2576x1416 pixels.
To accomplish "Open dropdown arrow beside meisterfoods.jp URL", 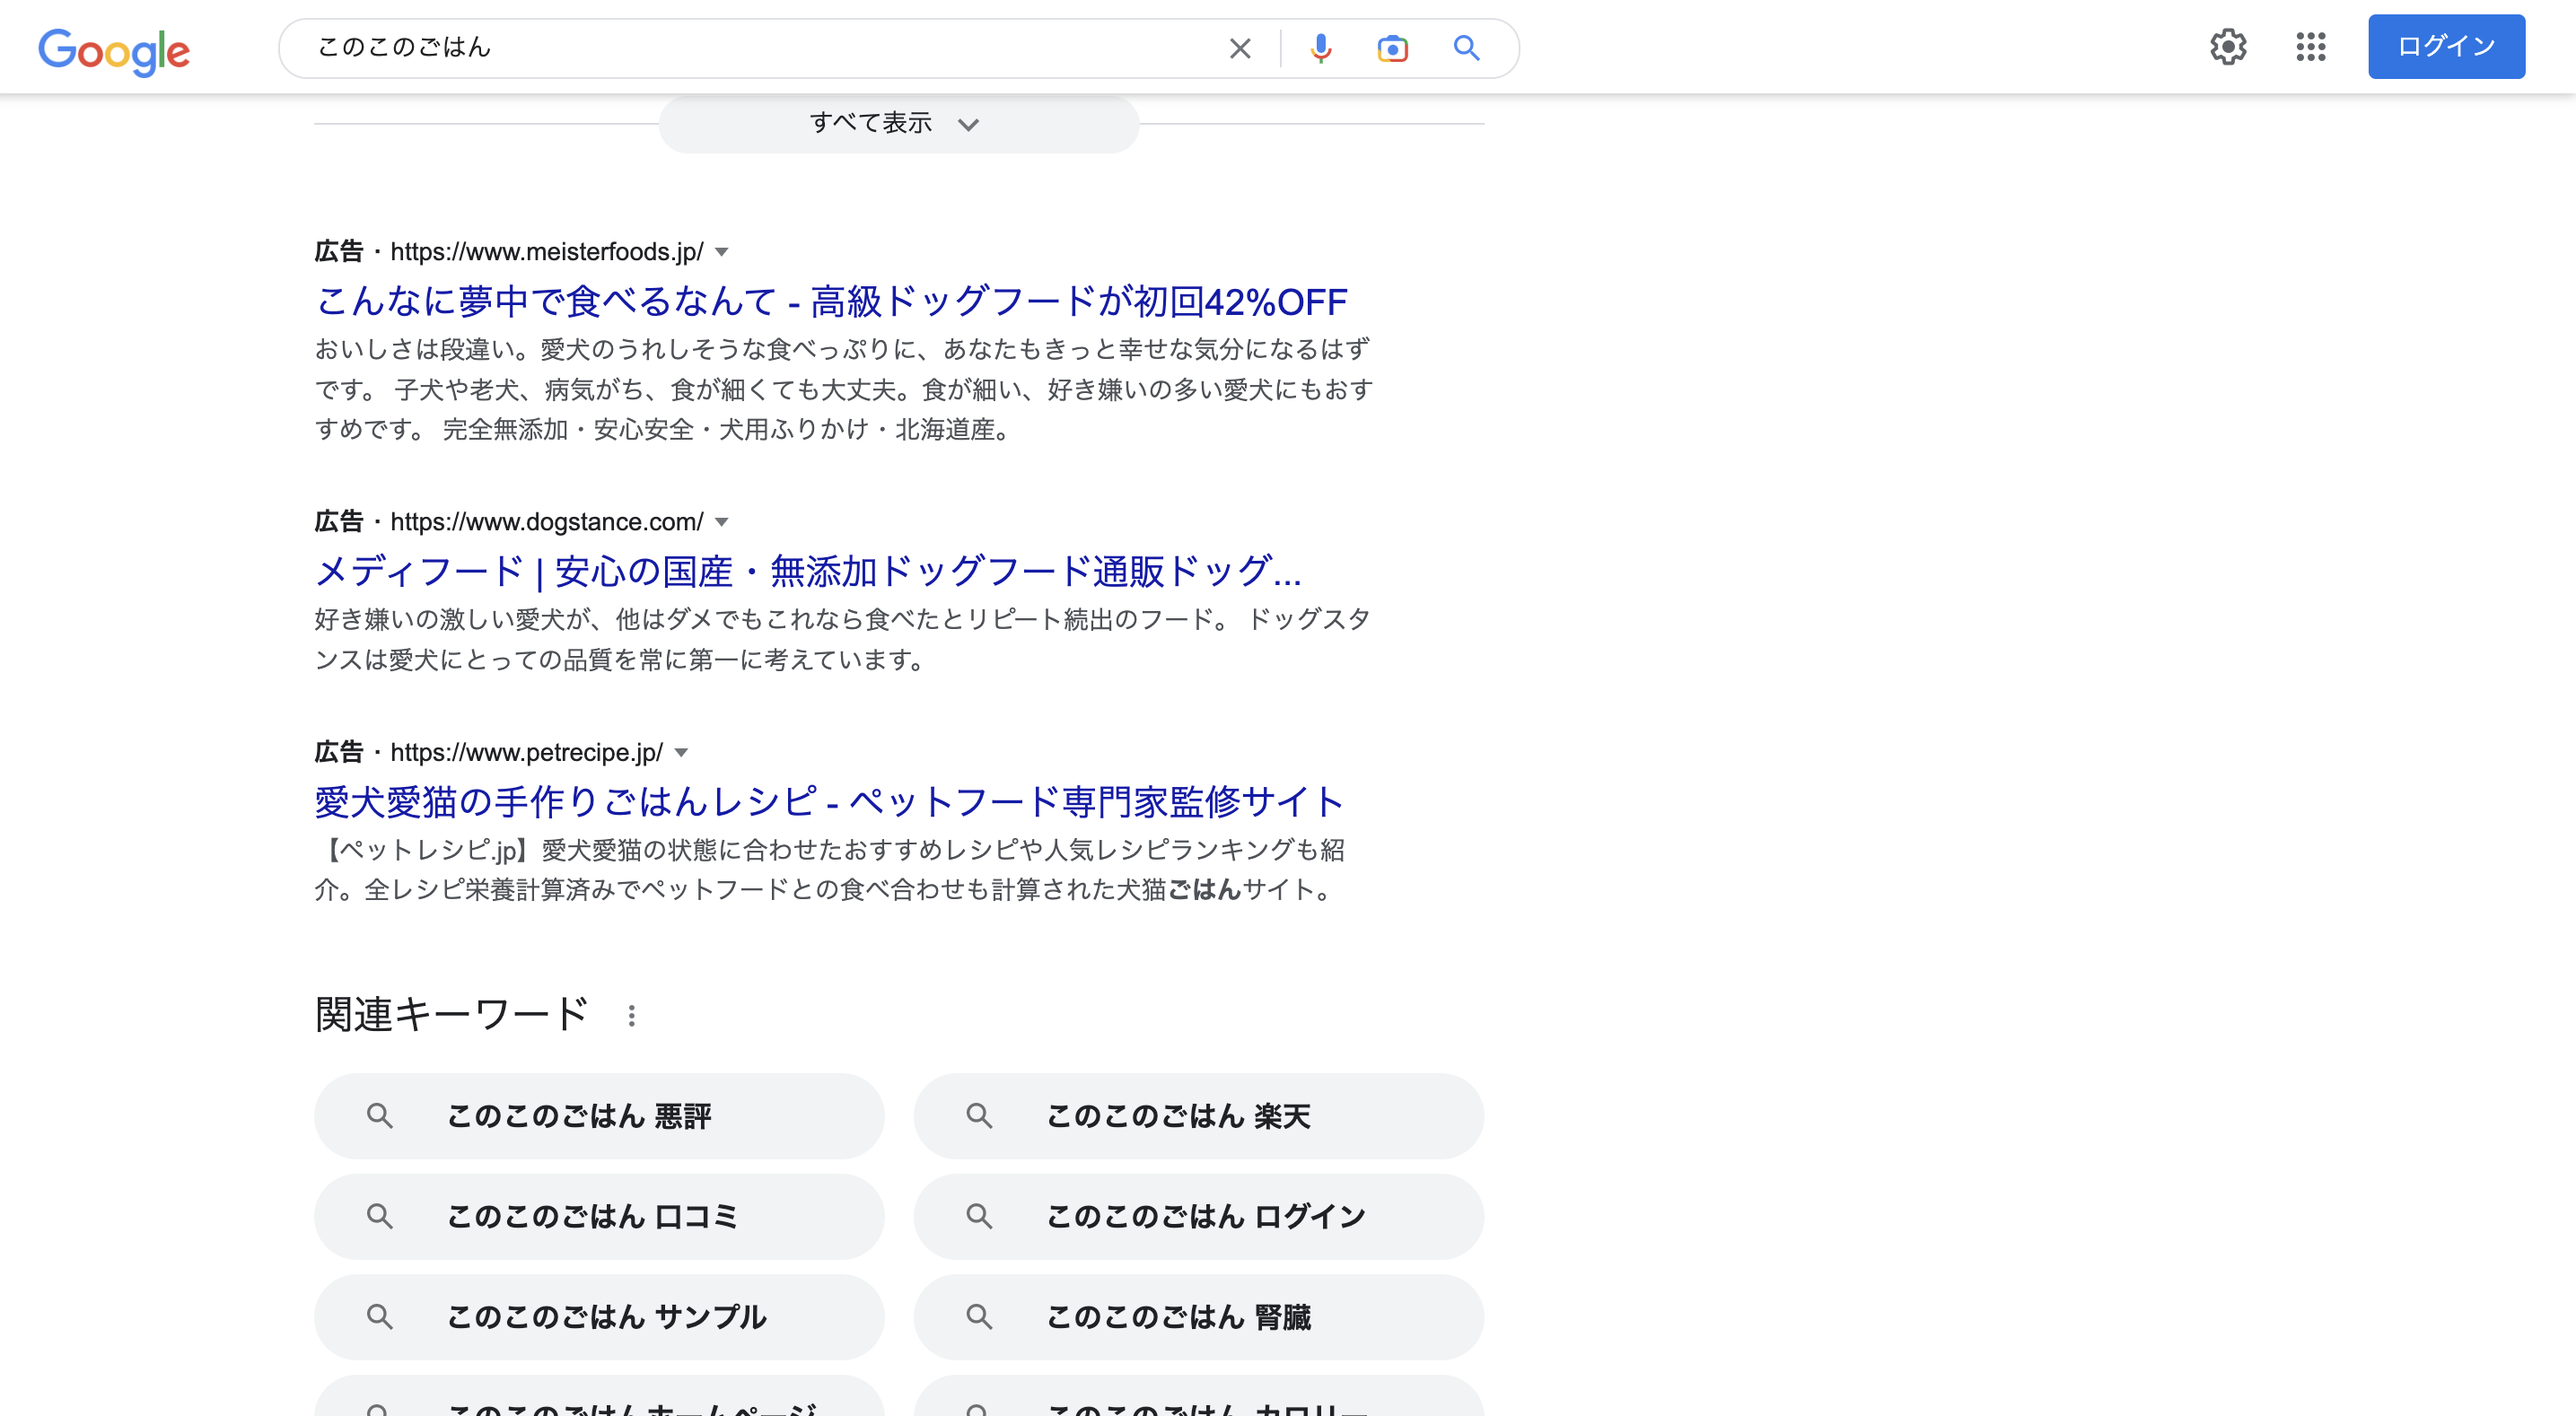I will click(722, 252).
